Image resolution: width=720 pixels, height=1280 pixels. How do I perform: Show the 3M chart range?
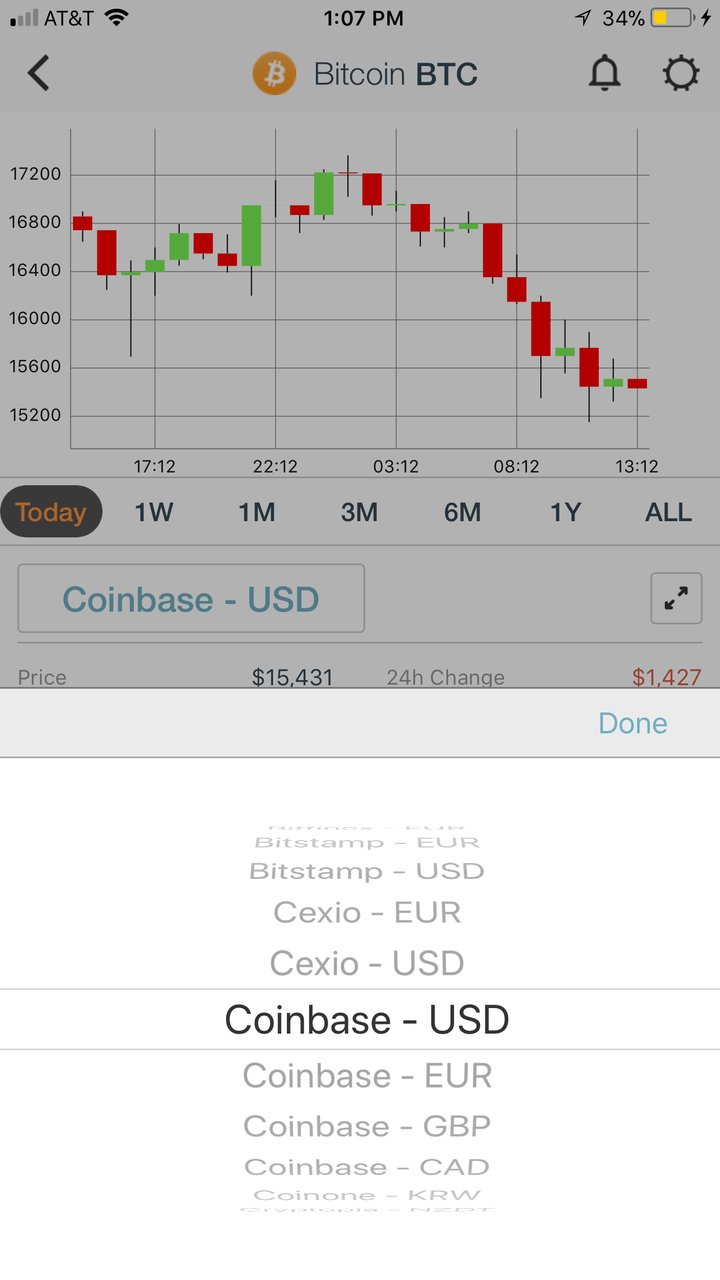359,512
